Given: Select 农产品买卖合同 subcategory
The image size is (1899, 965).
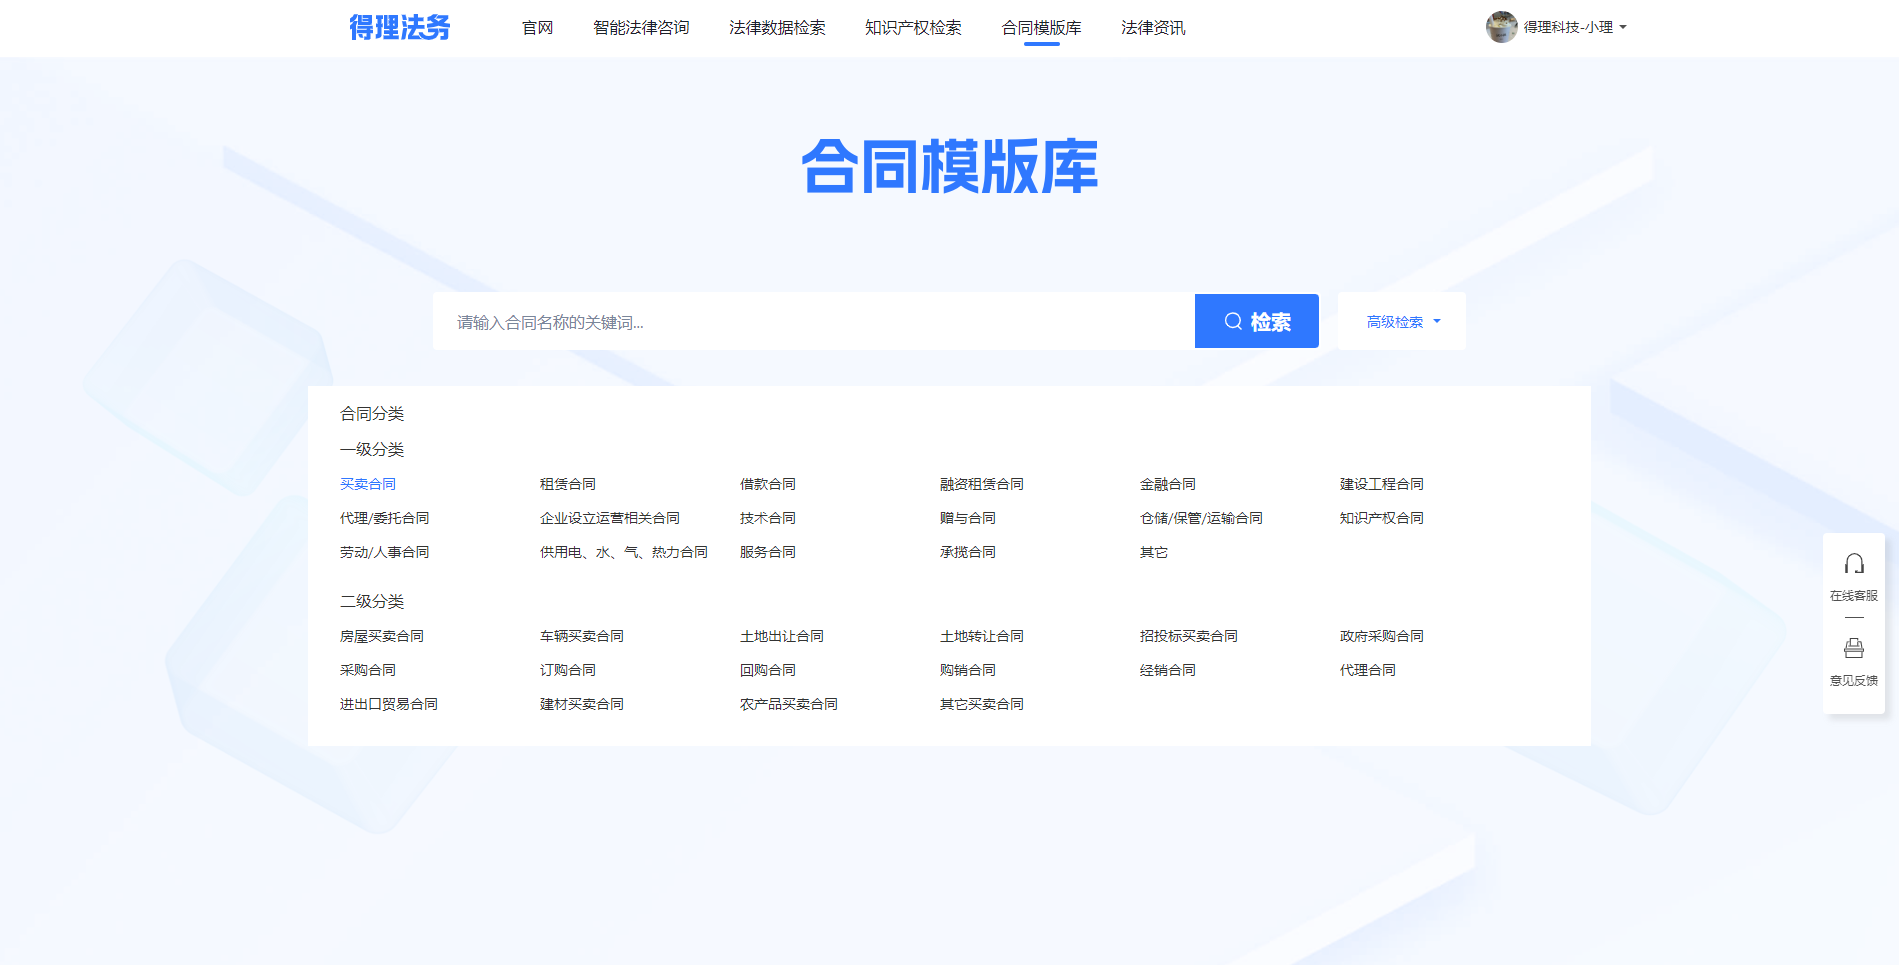Looking at the screenshot, I should click(x=789, y=704).
